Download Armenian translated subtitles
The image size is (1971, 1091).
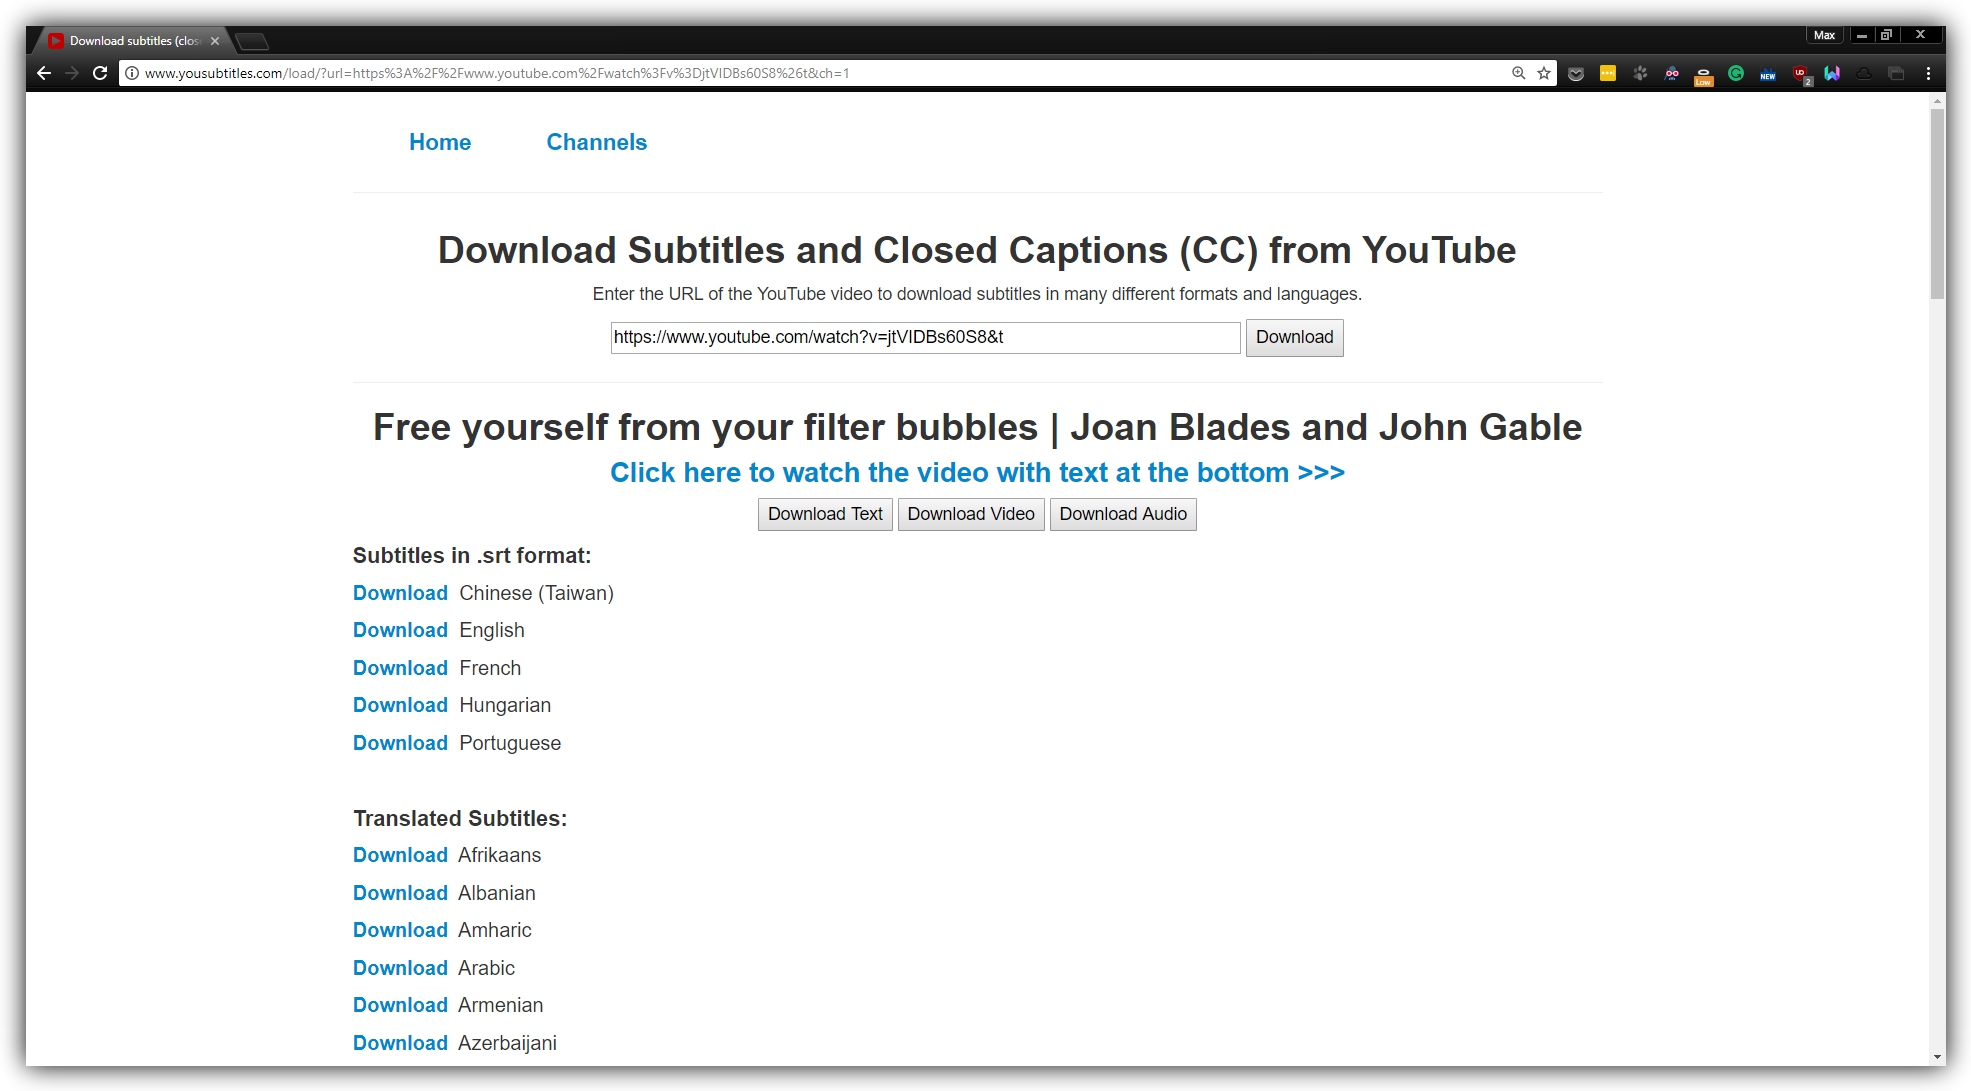point(400,1005)
